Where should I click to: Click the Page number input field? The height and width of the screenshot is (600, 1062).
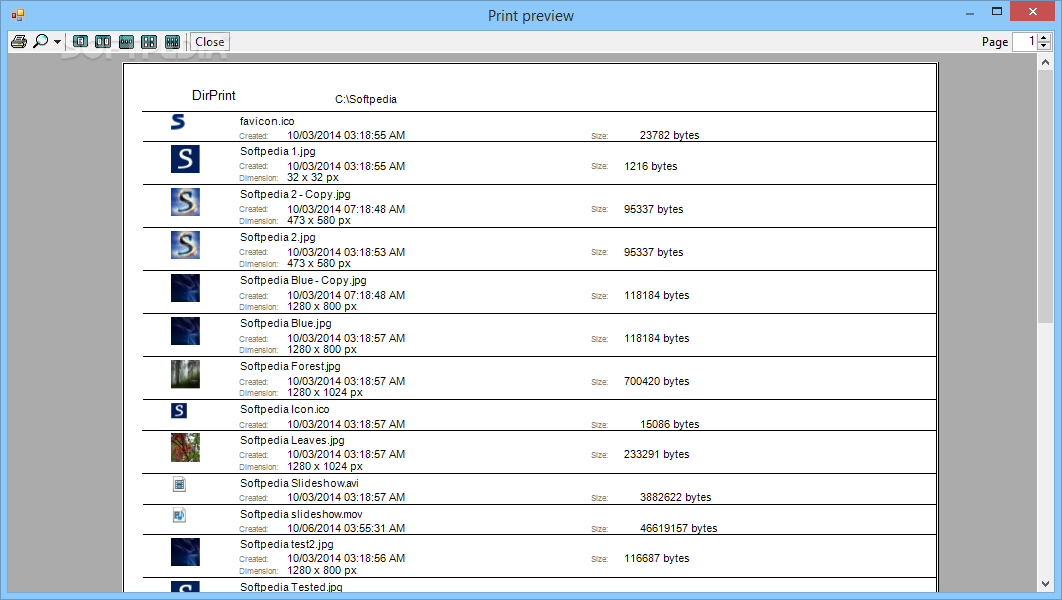tap(1025, 42)
